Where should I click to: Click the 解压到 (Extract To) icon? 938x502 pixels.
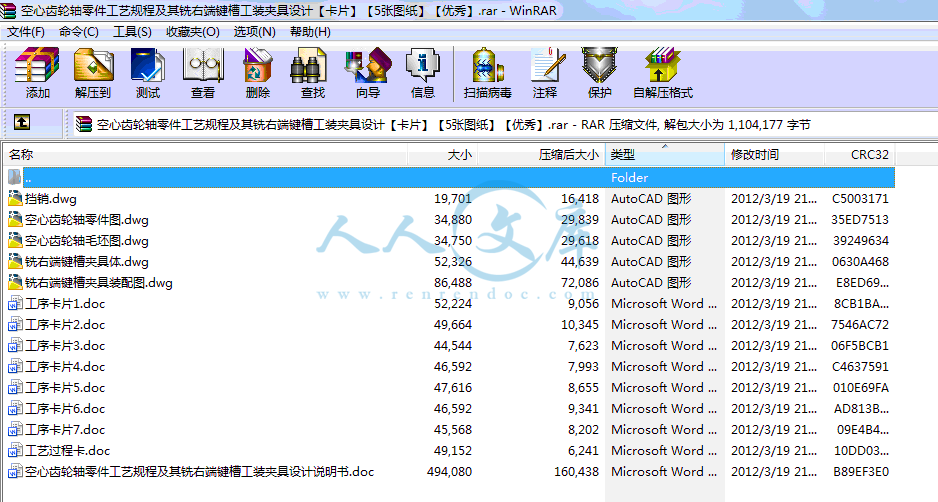(93, 72)
